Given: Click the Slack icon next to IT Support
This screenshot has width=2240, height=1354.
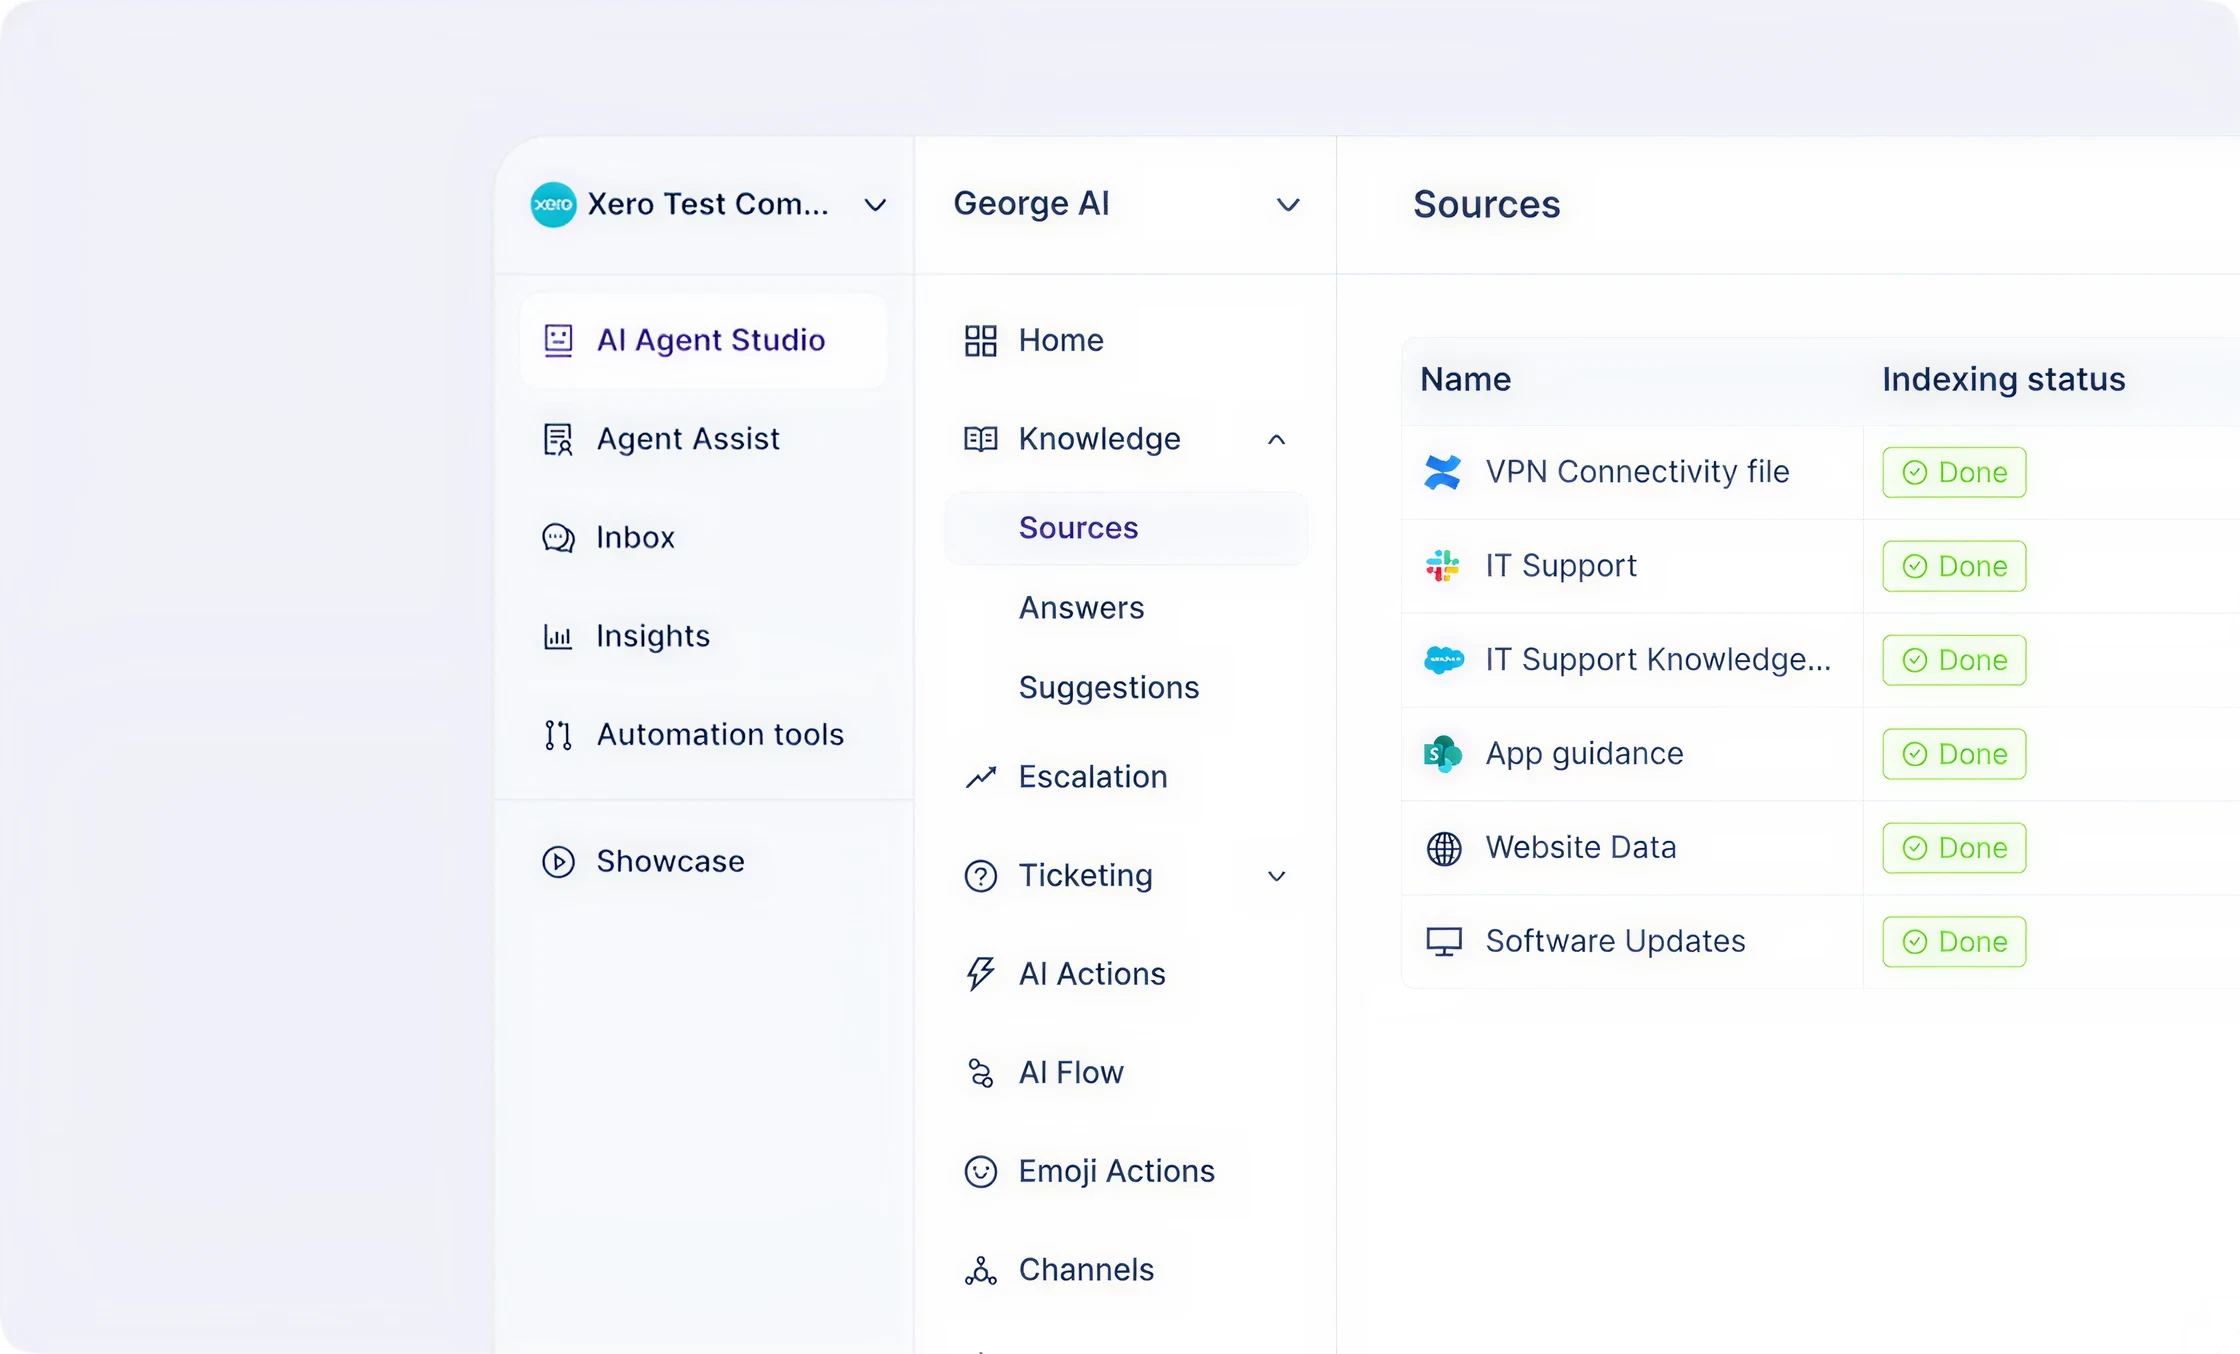Looking at the screenshot, I should click(x=1442, y=566).
